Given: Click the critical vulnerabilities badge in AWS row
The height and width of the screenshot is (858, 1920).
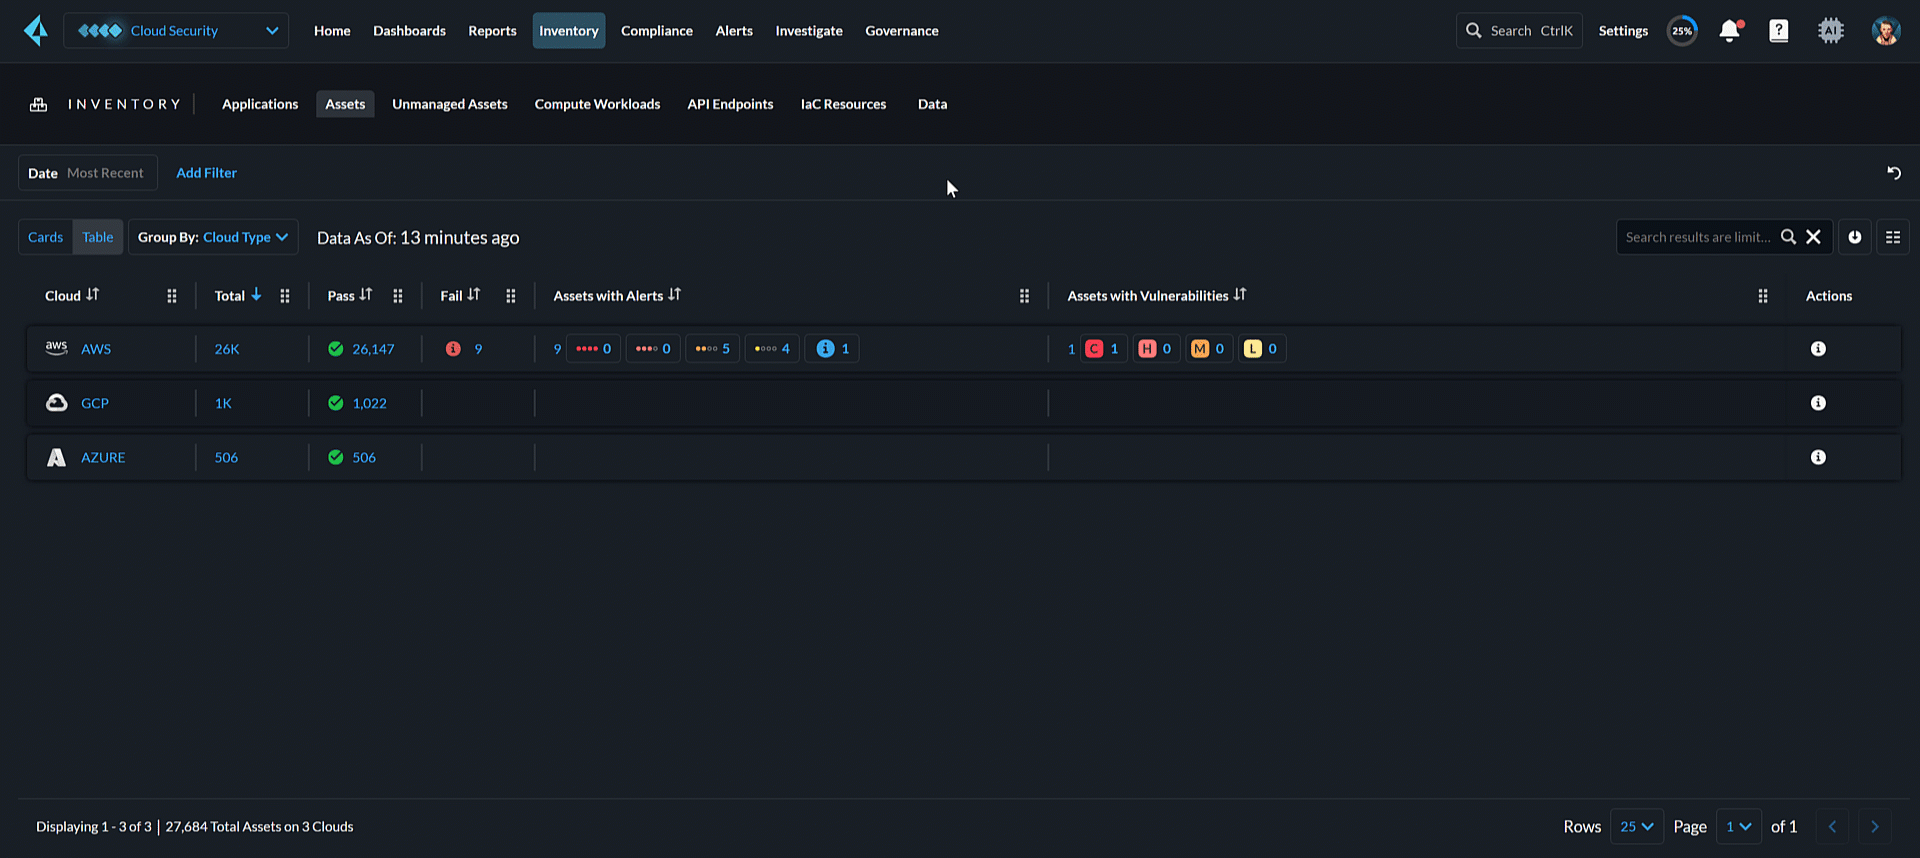Looking at the screenshot, I should 1103,349.
